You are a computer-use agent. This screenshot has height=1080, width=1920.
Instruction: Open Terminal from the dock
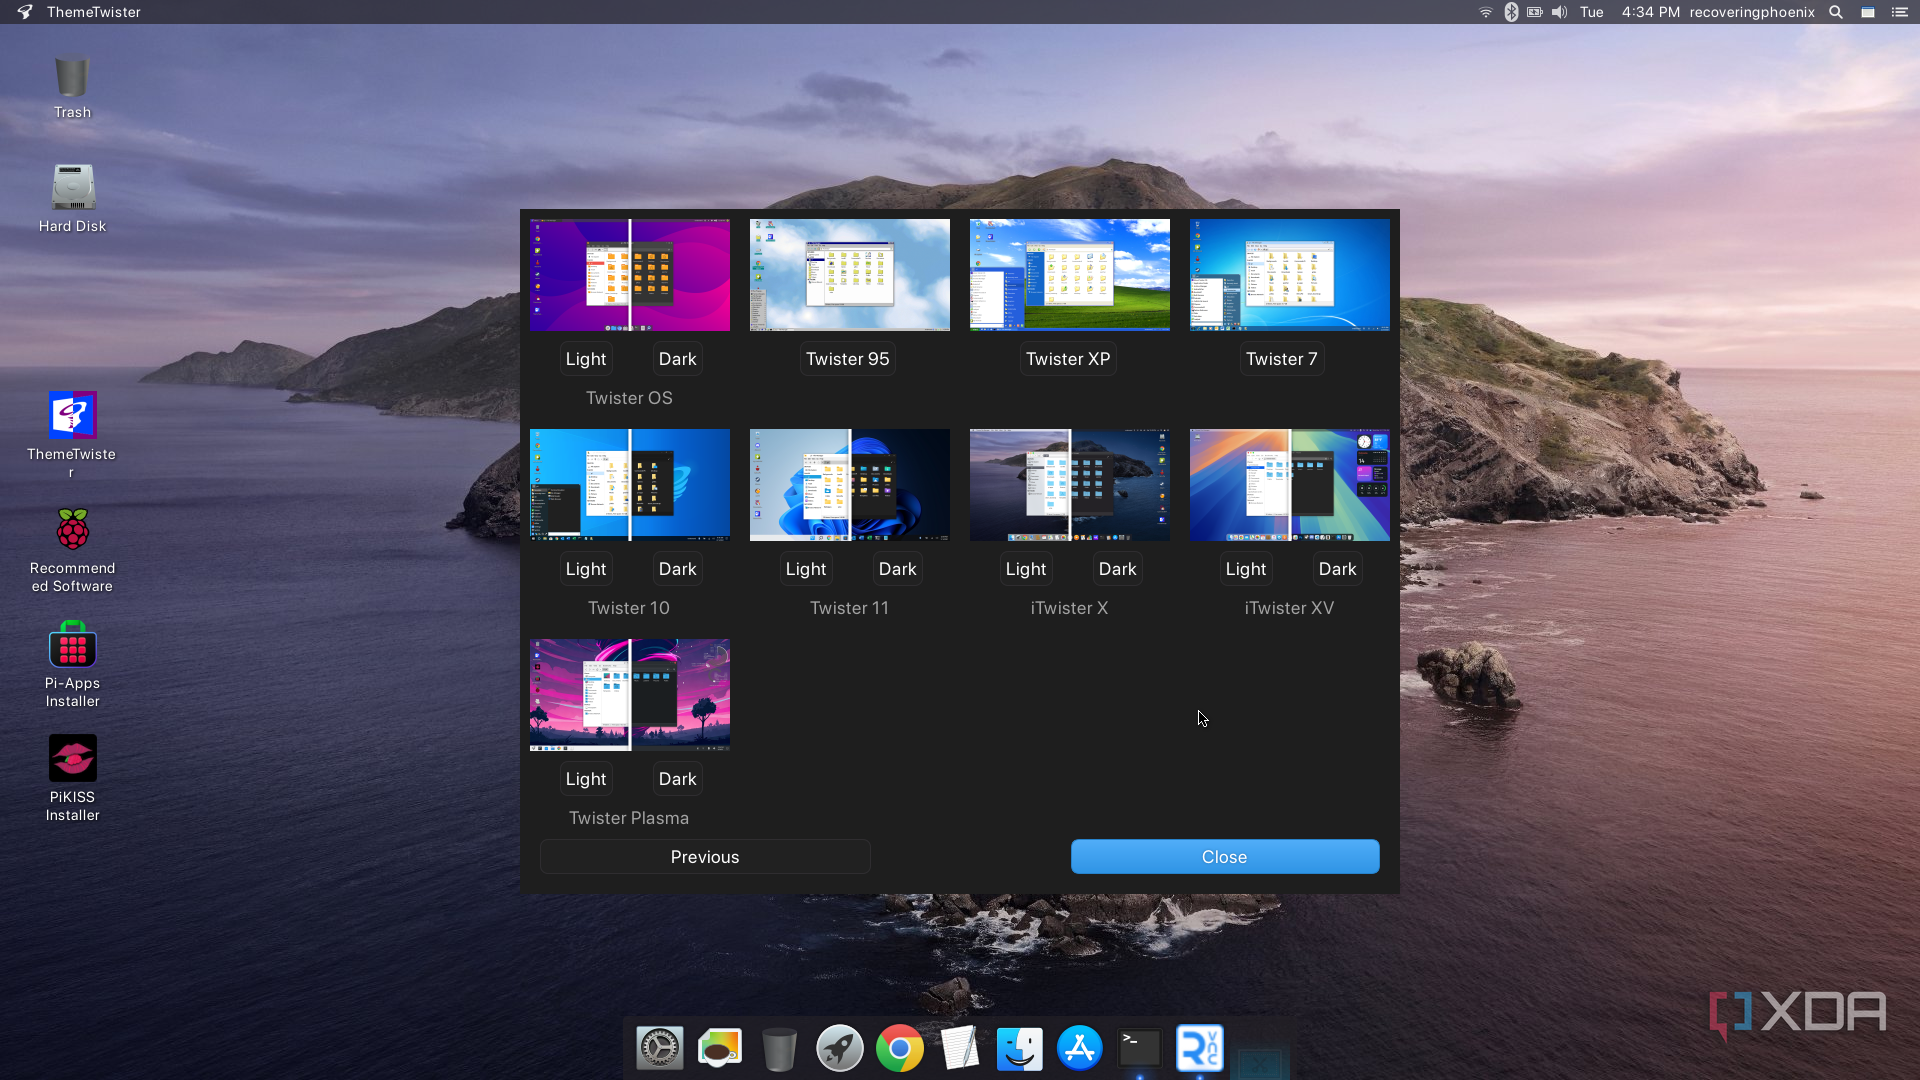(x=1140, y=1049)
